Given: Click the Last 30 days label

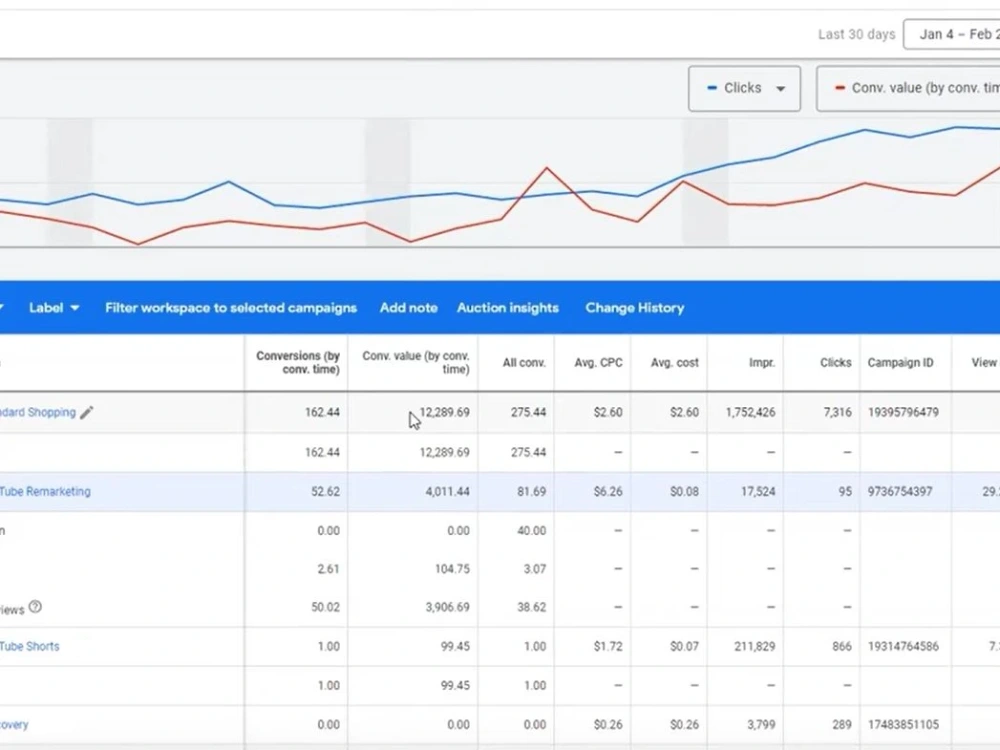Looking at the screenshot, I should [x=857, y=34].
